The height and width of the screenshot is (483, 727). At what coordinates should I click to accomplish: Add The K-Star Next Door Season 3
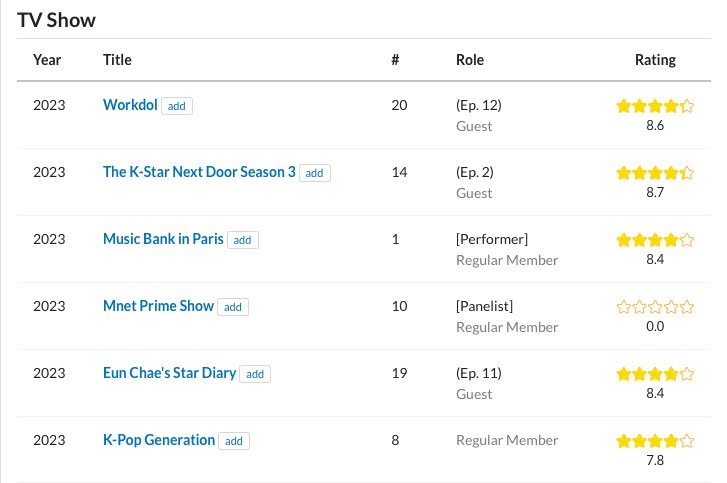click(x=314, y=173)
